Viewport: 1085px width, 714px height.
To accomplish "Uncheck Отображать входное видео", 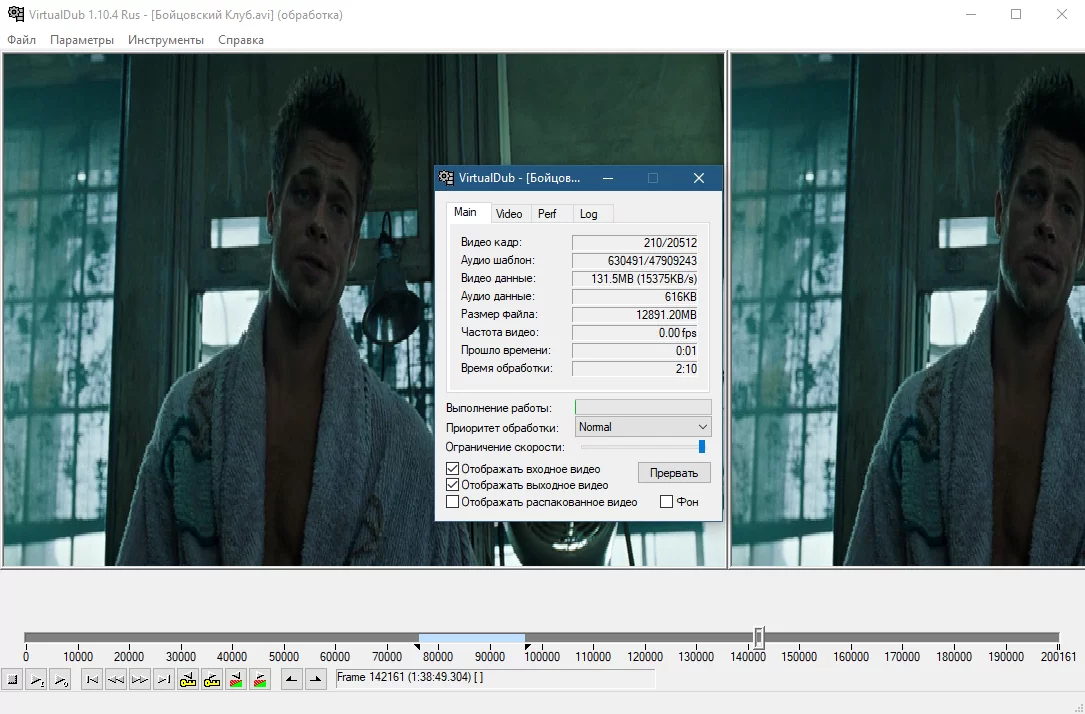I will click(x=453, y=468).
